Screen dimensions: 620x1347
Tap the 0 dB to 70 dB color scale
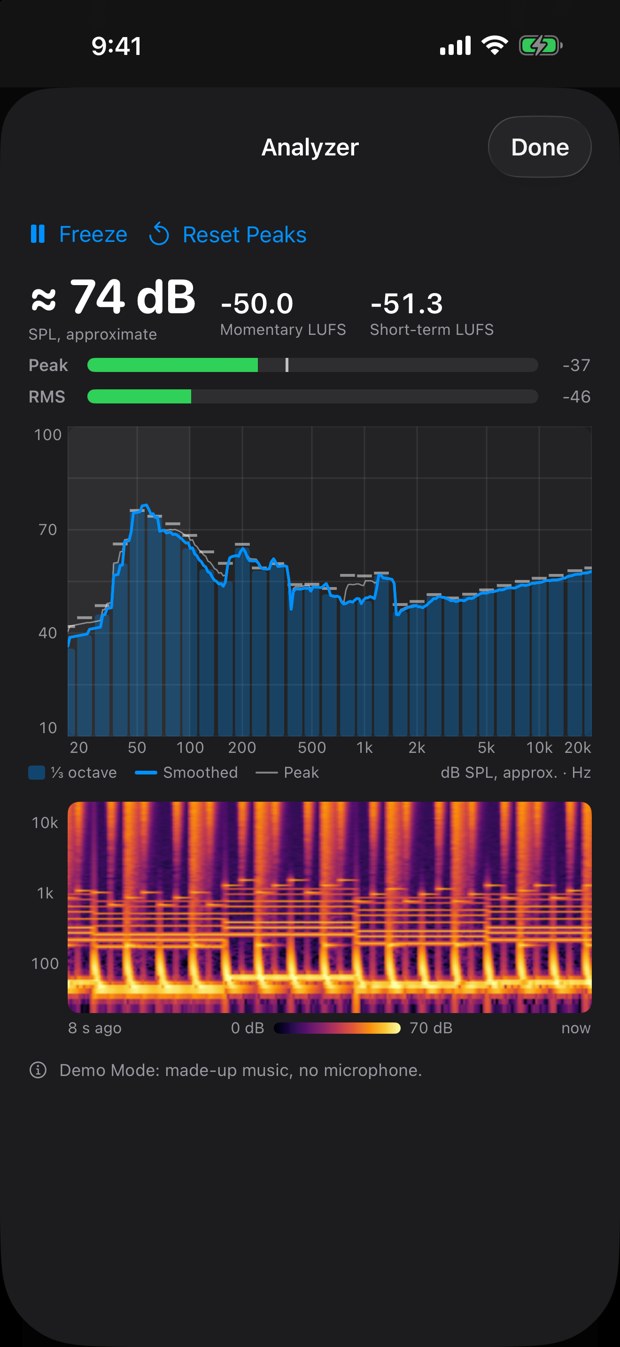point(337,1028)
